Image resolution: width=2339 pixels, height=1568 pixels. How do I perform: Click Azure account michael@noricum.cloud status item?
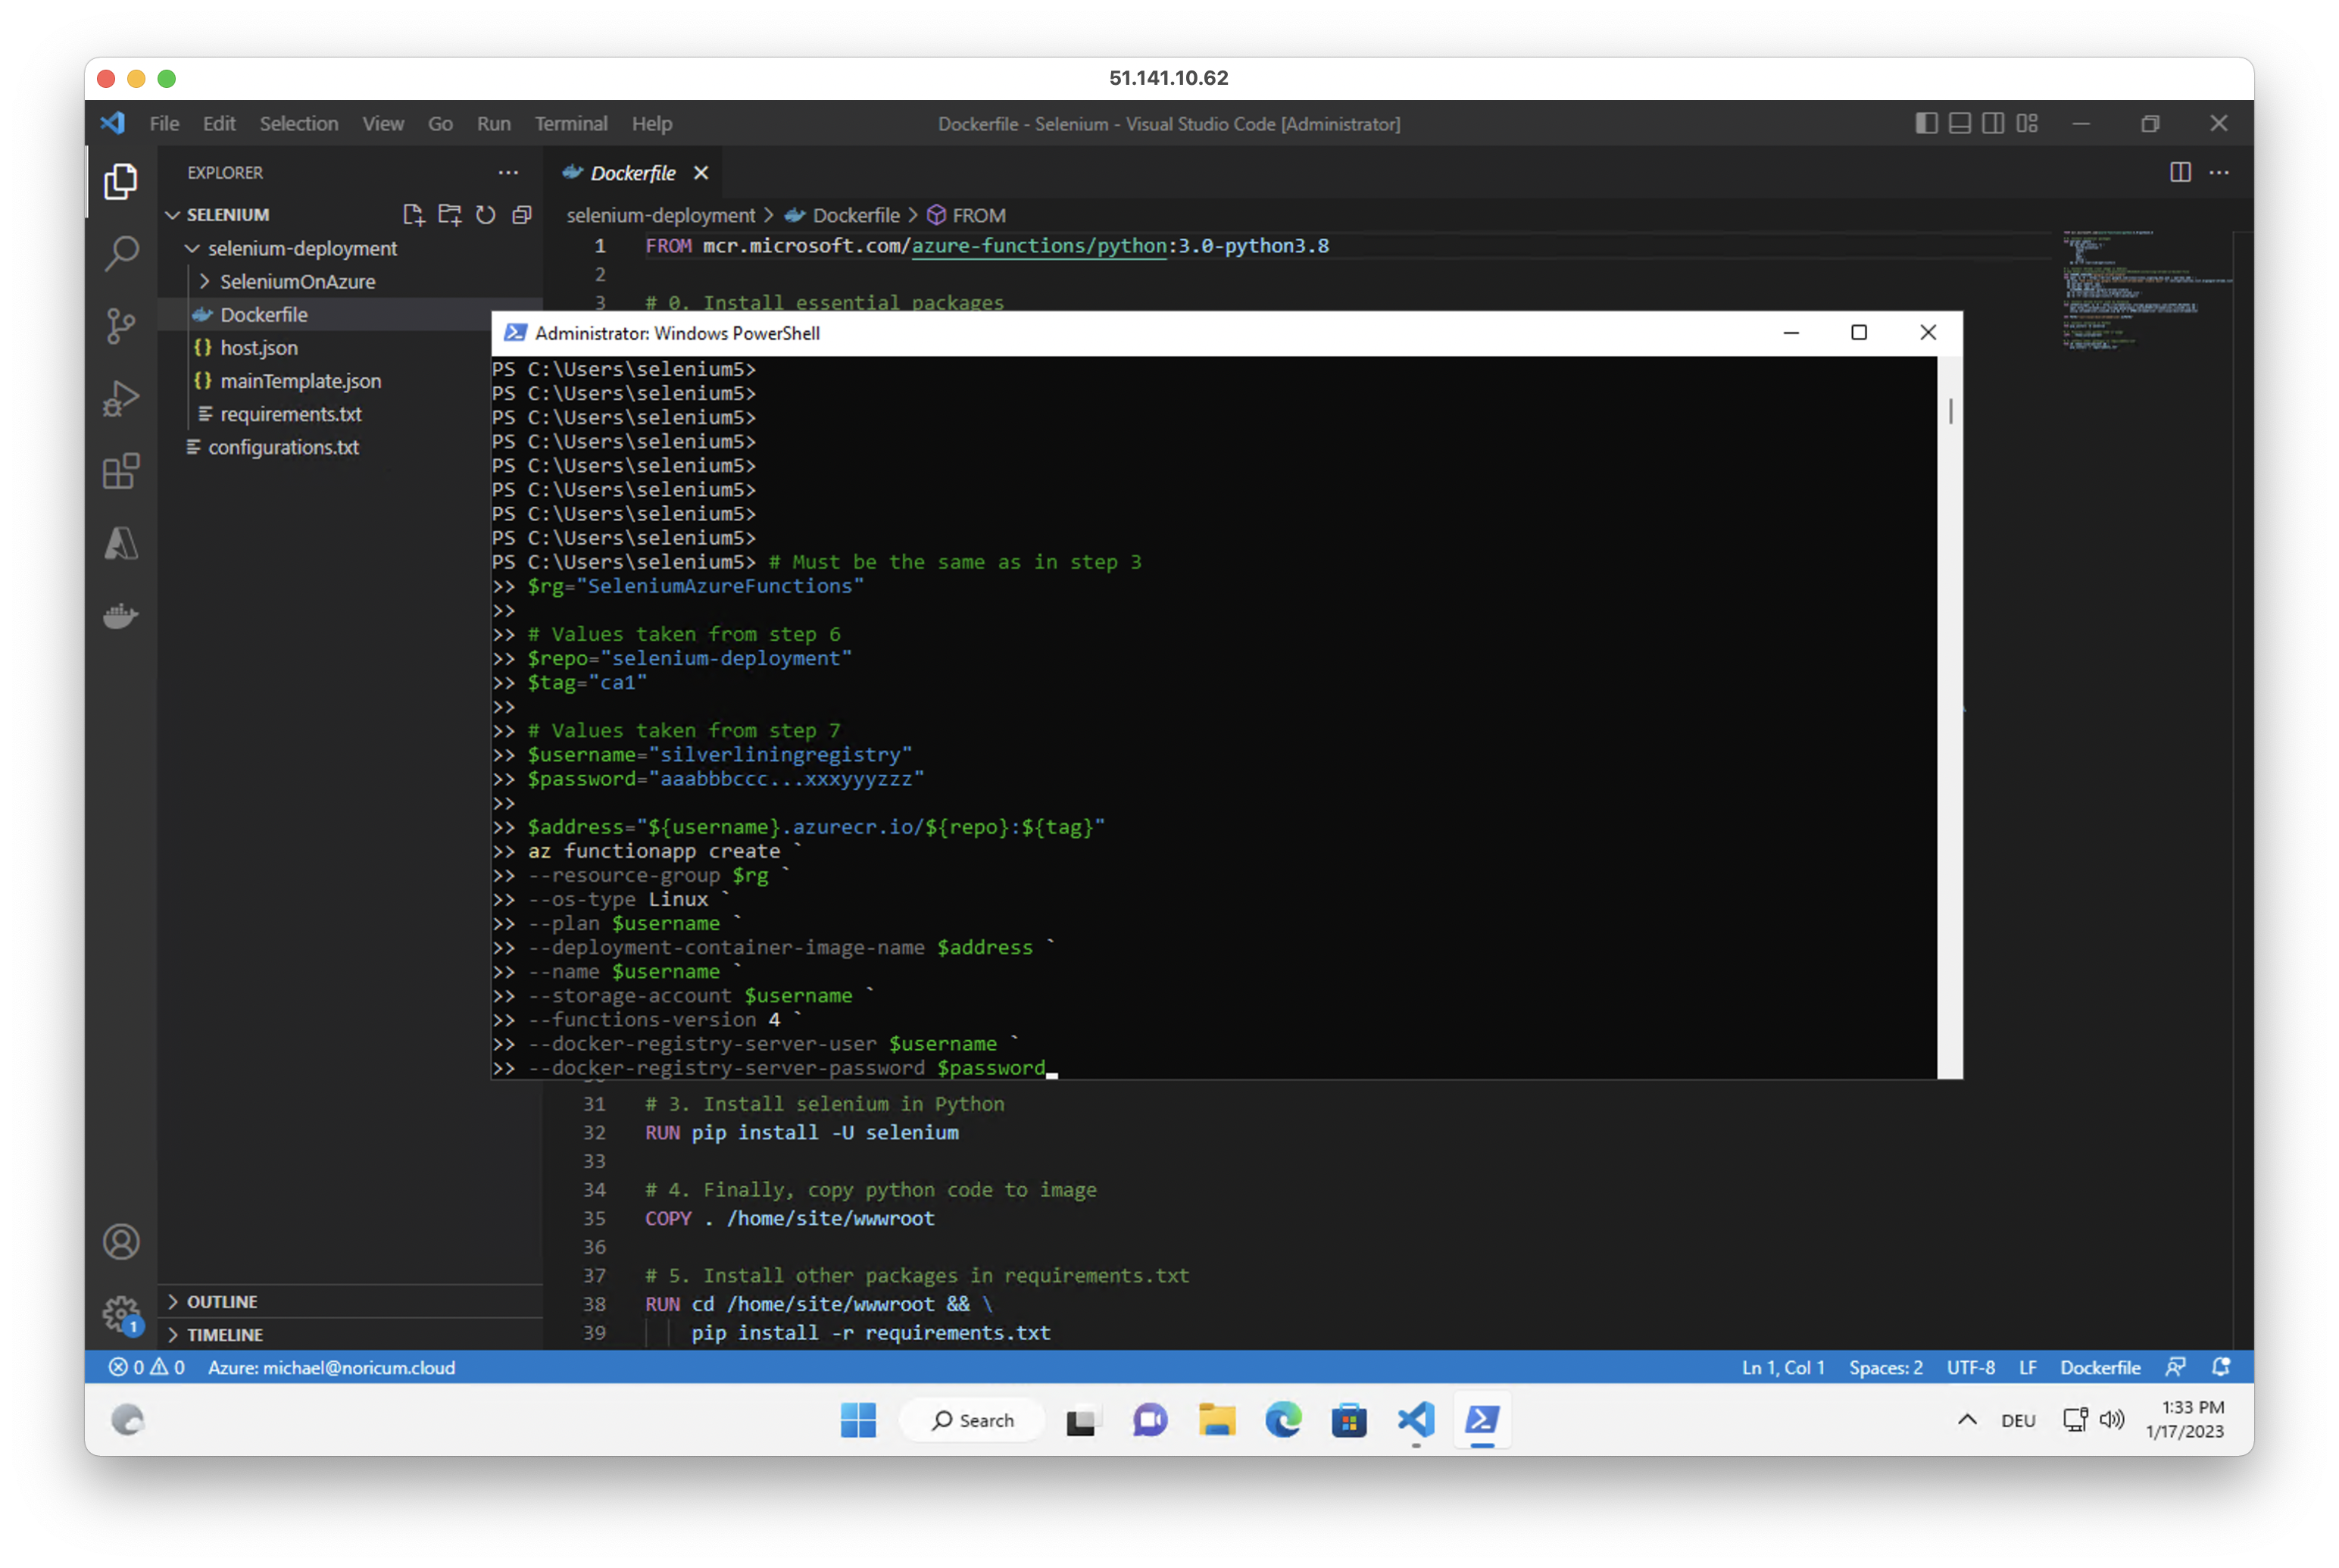(331, 1367)
